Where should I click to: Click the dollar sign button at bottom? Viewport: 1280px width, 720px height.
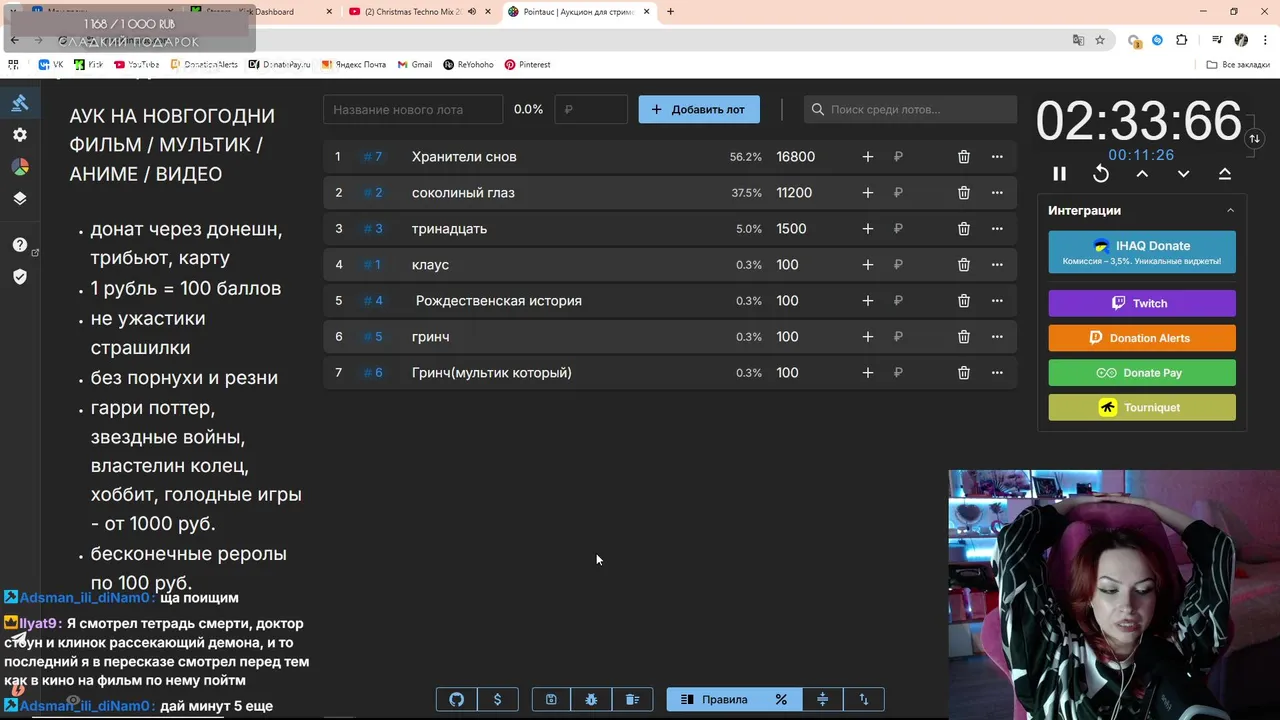coord(497,700)
